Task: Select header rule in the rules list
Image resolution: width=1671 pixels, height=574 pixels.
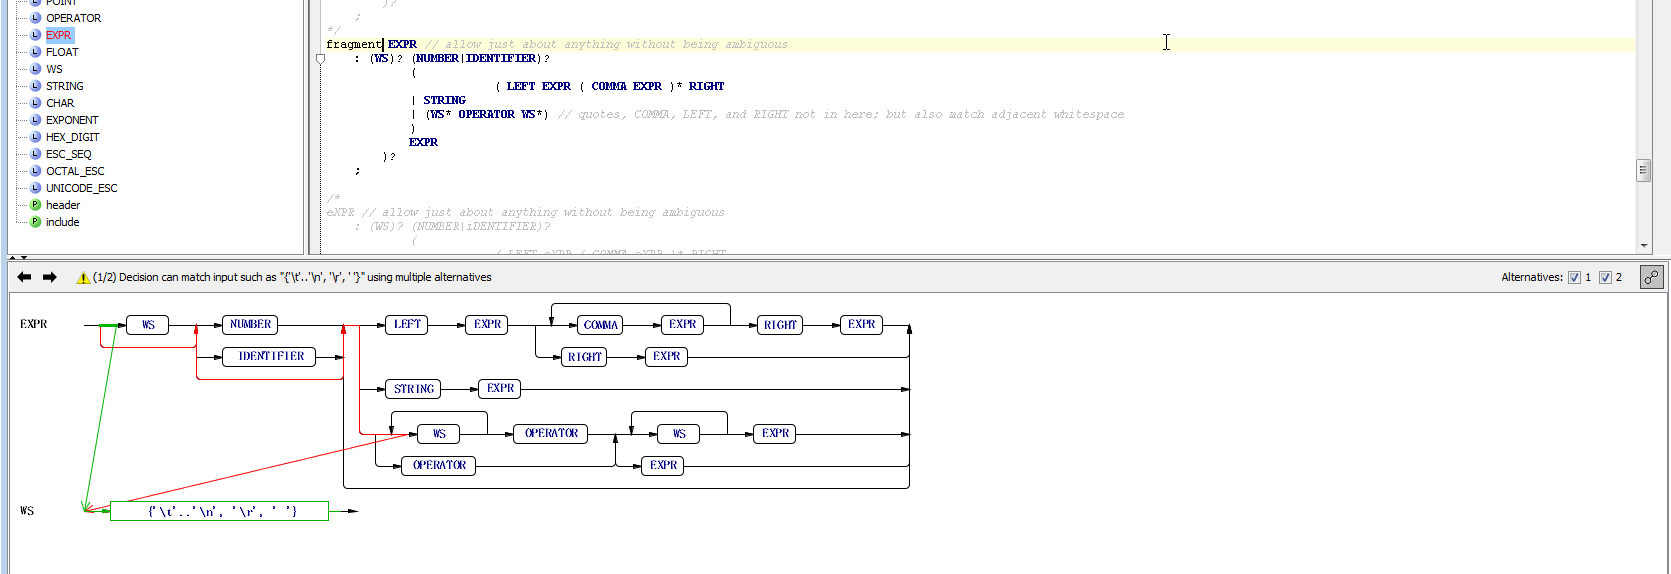Action: click(62, 205)
